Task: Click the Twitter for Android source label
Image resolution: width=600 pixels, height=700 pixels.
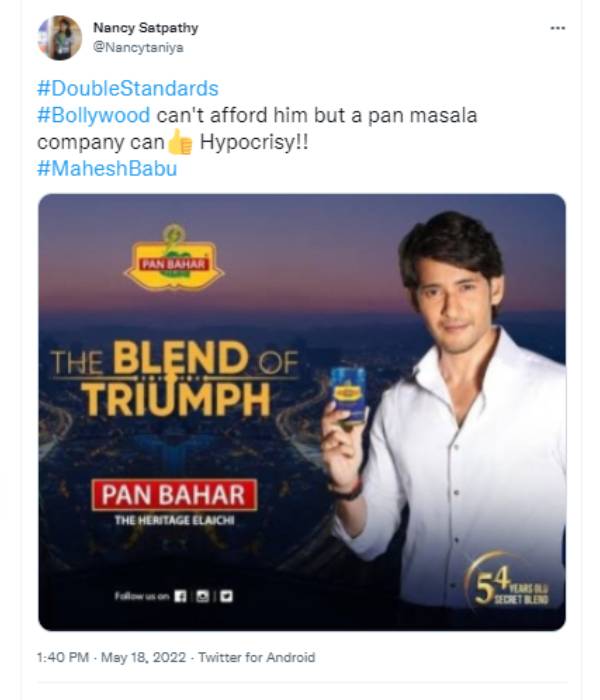Action: click(x=257, y=657)
